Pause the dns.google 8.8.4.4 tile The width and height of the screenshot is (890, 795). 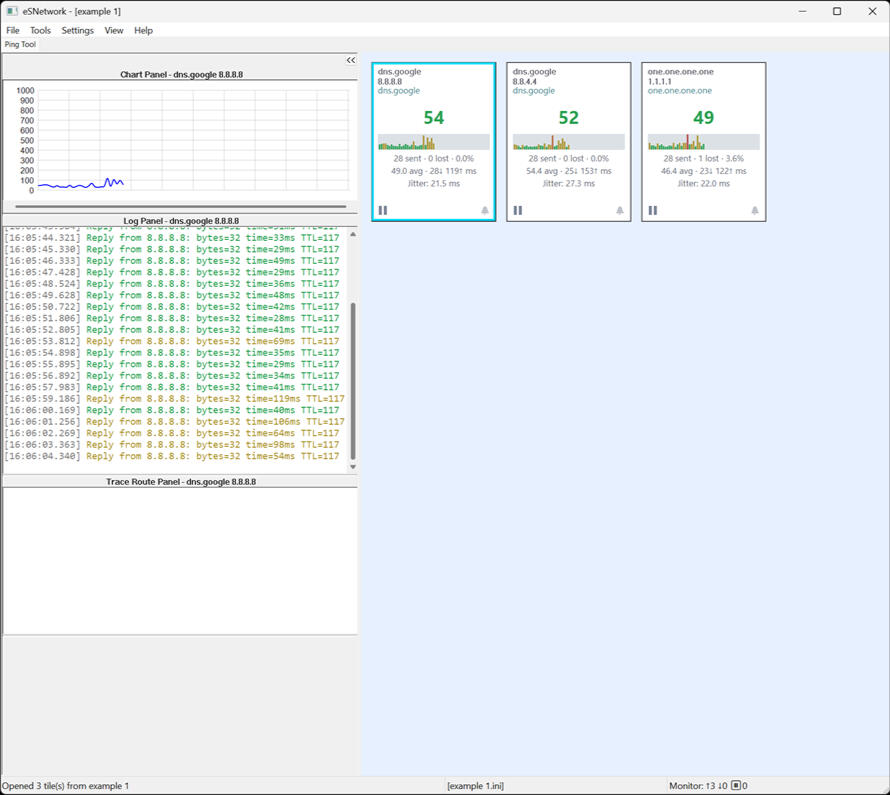pos(518,211)
